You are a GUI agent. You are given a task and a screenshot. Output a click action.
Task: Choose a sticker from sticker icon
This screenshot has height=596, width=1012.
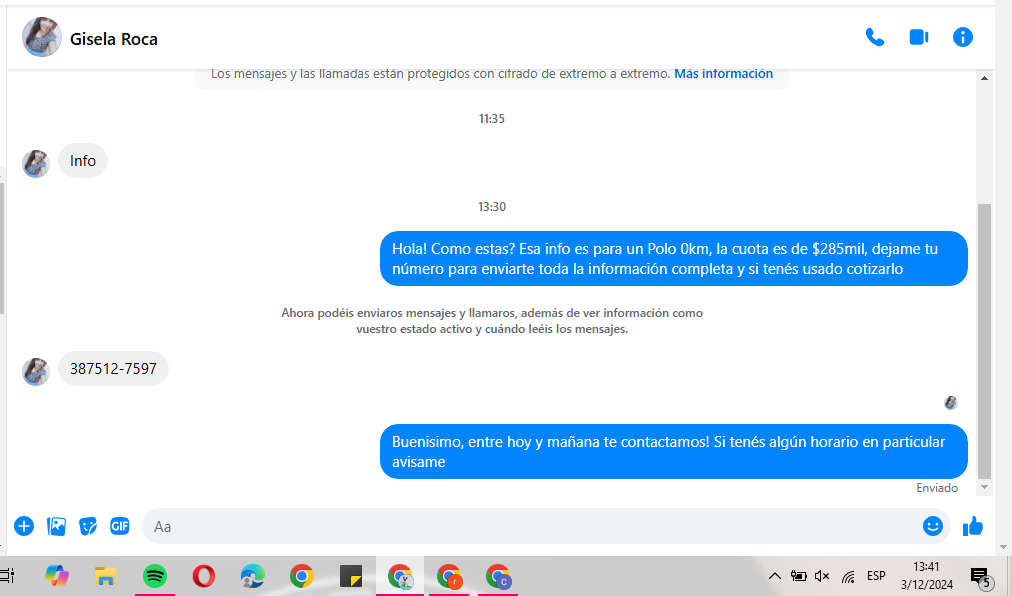click(x=88, y=526)
